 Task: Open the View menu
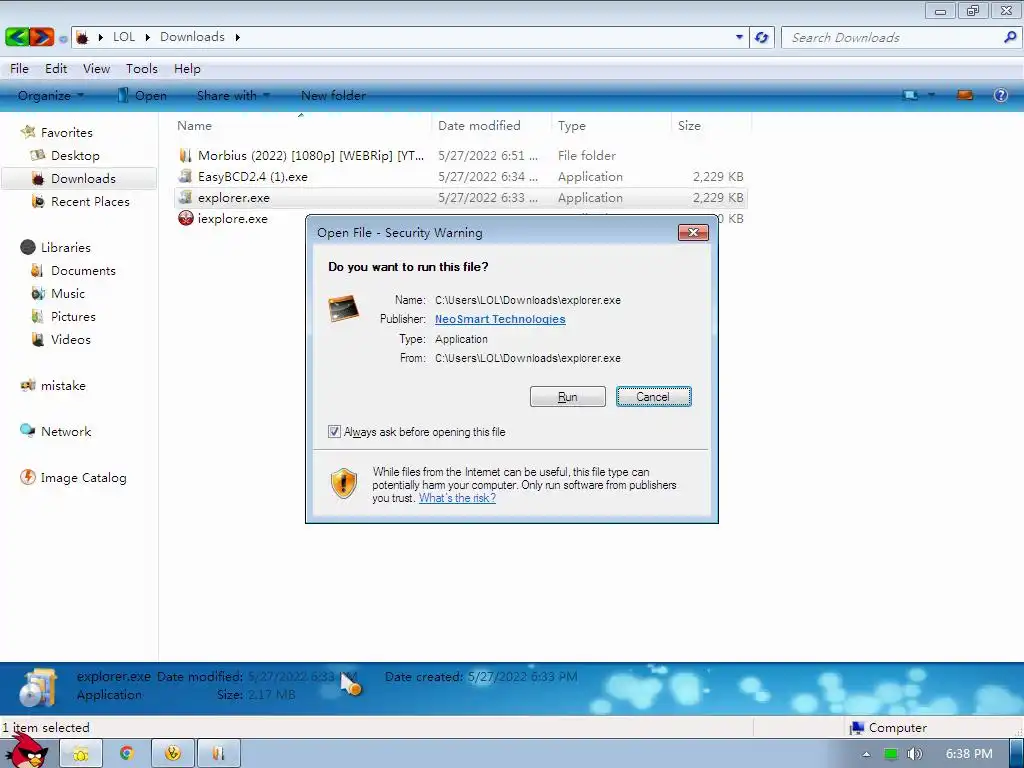pyautogui.click(x=96, y=69)
